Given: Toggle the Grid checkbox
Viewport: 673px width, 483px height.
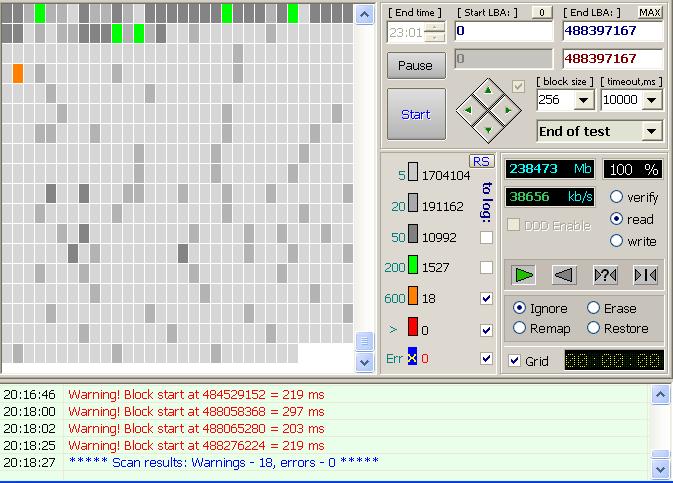Looking at the screenshot, I should (514, 360).
